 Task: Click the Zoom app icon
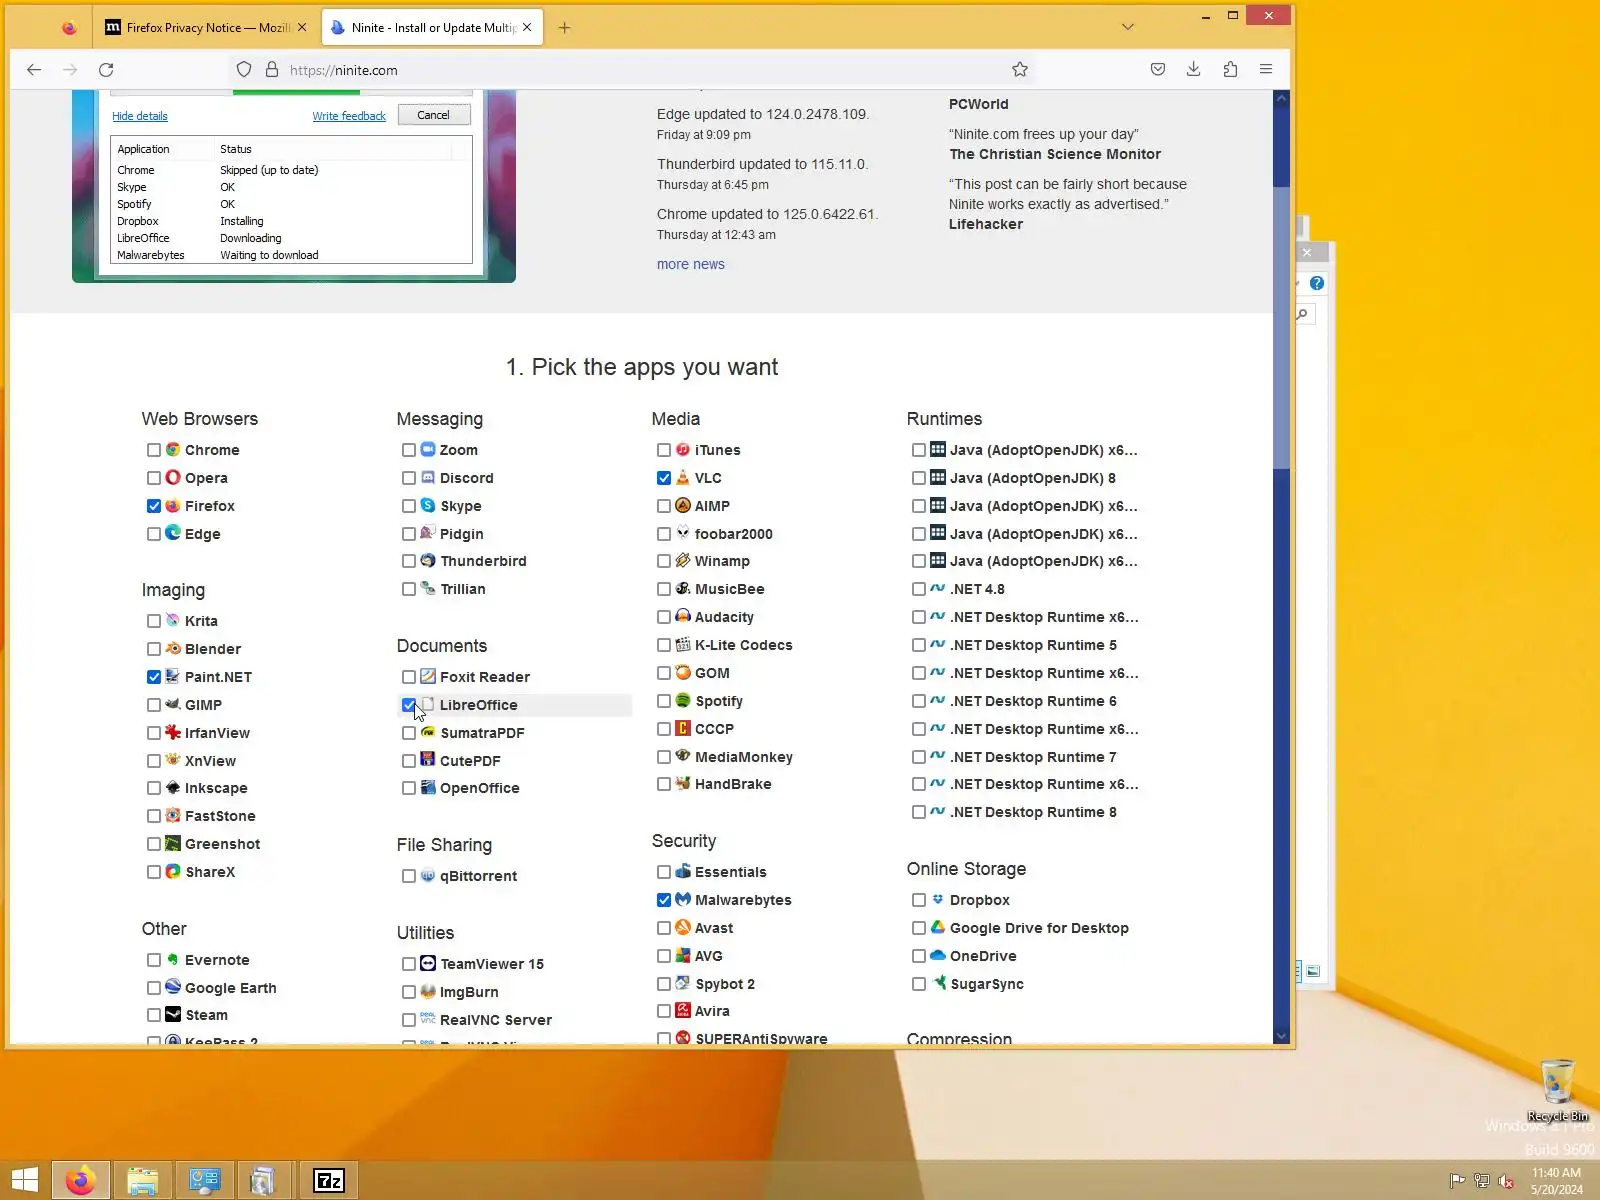428,450
